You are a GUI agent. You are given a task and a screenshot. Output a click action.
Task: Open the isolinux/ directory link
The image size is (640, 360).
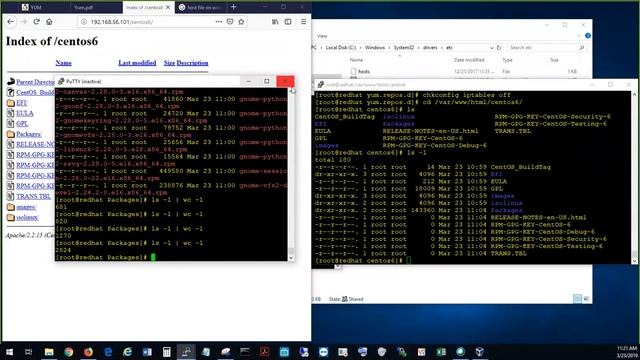[x=27, y=217]
